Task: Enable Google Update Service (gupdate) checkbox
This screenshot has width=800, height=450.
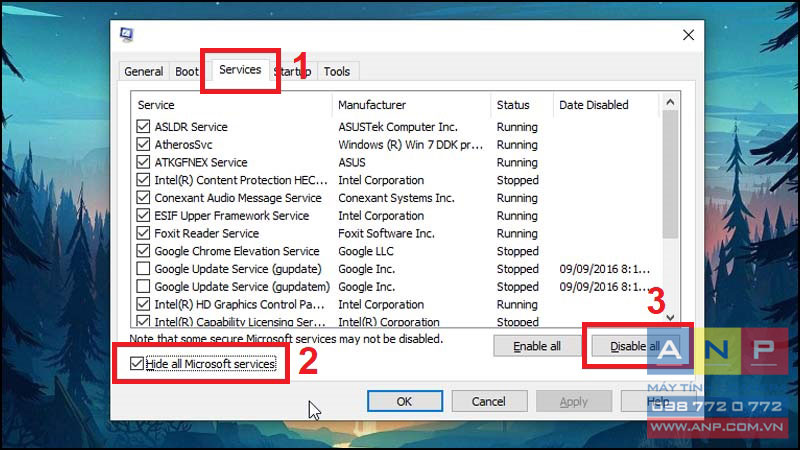Action: (x=143, y=268)
